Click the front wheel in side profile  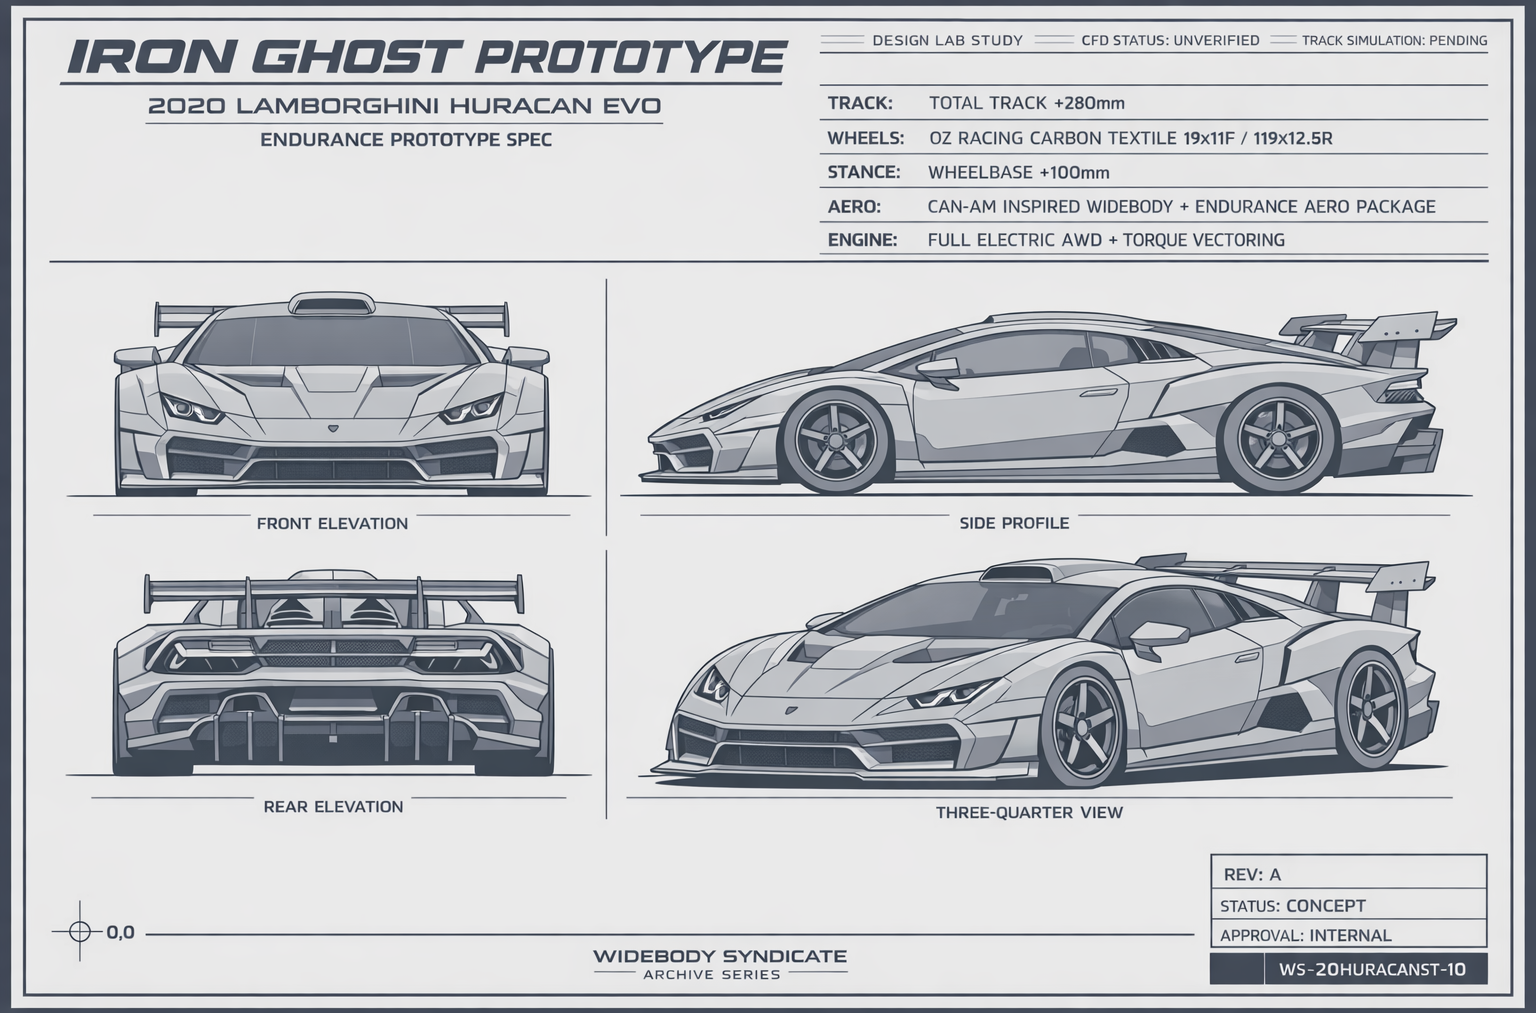point(836,441)
